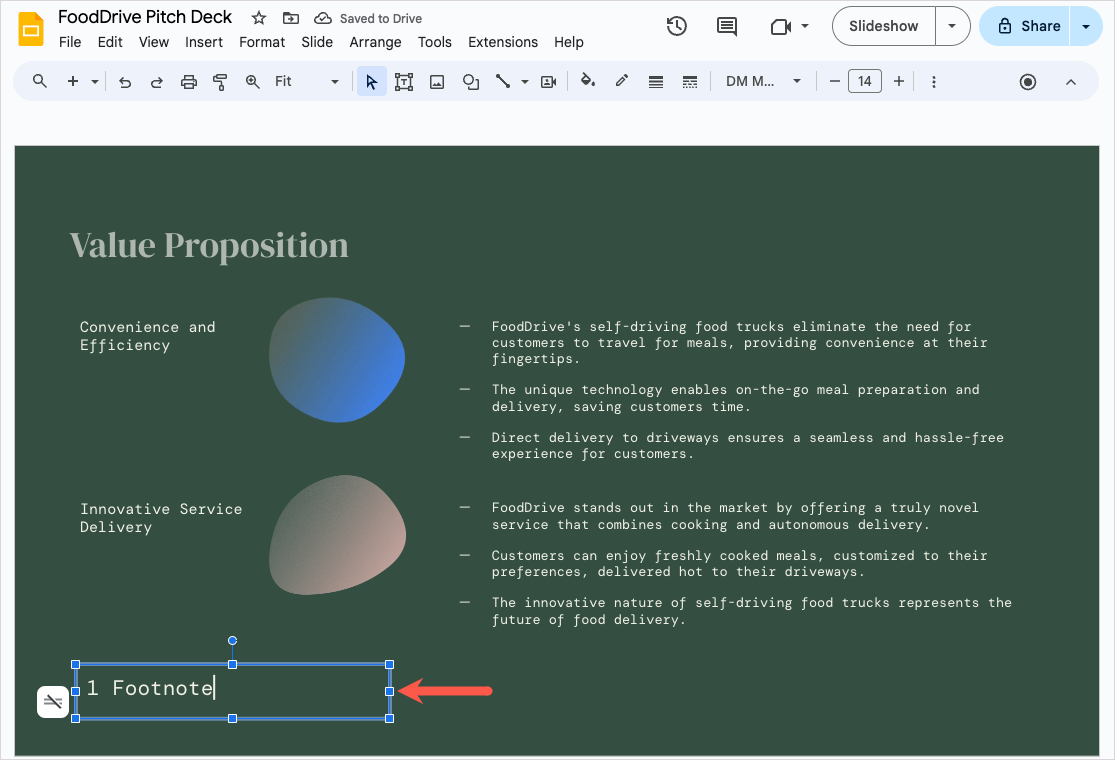This screenshot has height=760, width=1115.
Task: Open the Slideshow options dropdown arrow
Action: [952, 26]
